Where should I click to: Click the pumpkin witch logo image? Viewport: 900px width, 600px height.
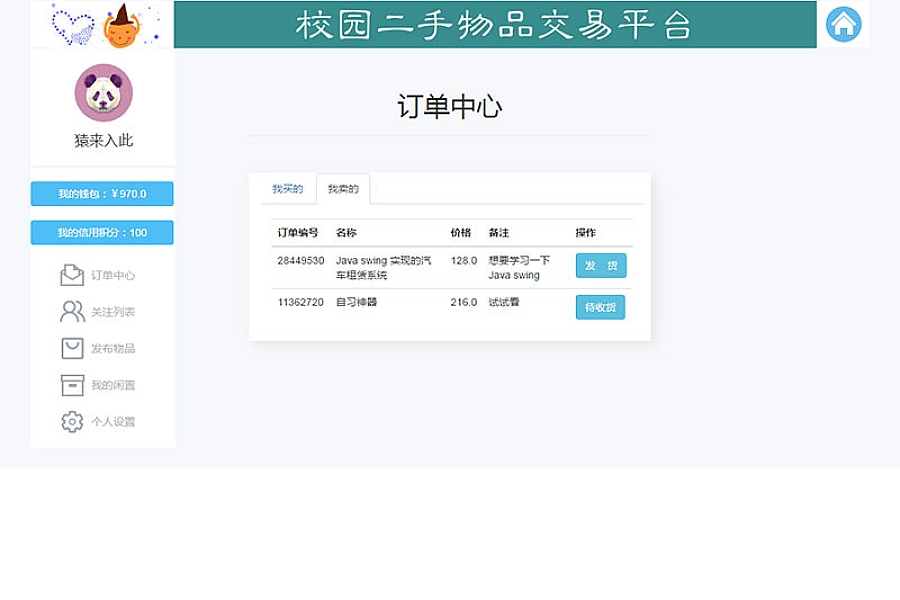tap(121, 26)
